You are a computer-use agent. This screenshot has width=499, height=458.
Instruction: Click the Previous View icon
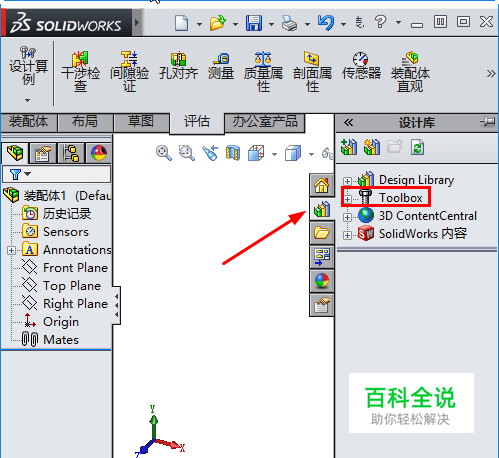210,153
